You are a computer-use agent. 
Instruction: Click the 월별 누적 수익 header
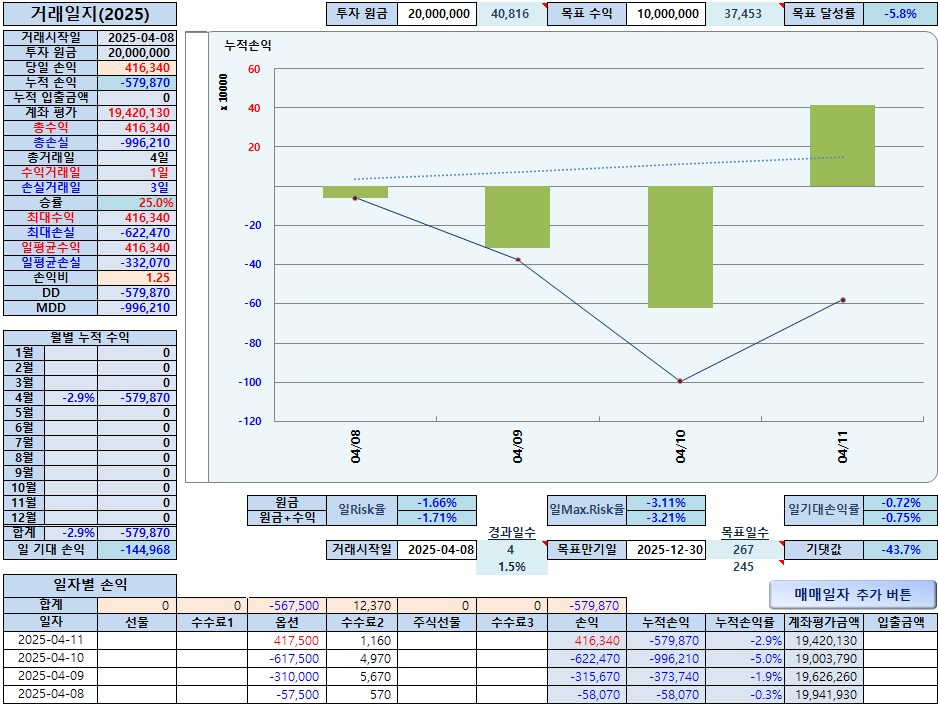[x=90, y=337]
